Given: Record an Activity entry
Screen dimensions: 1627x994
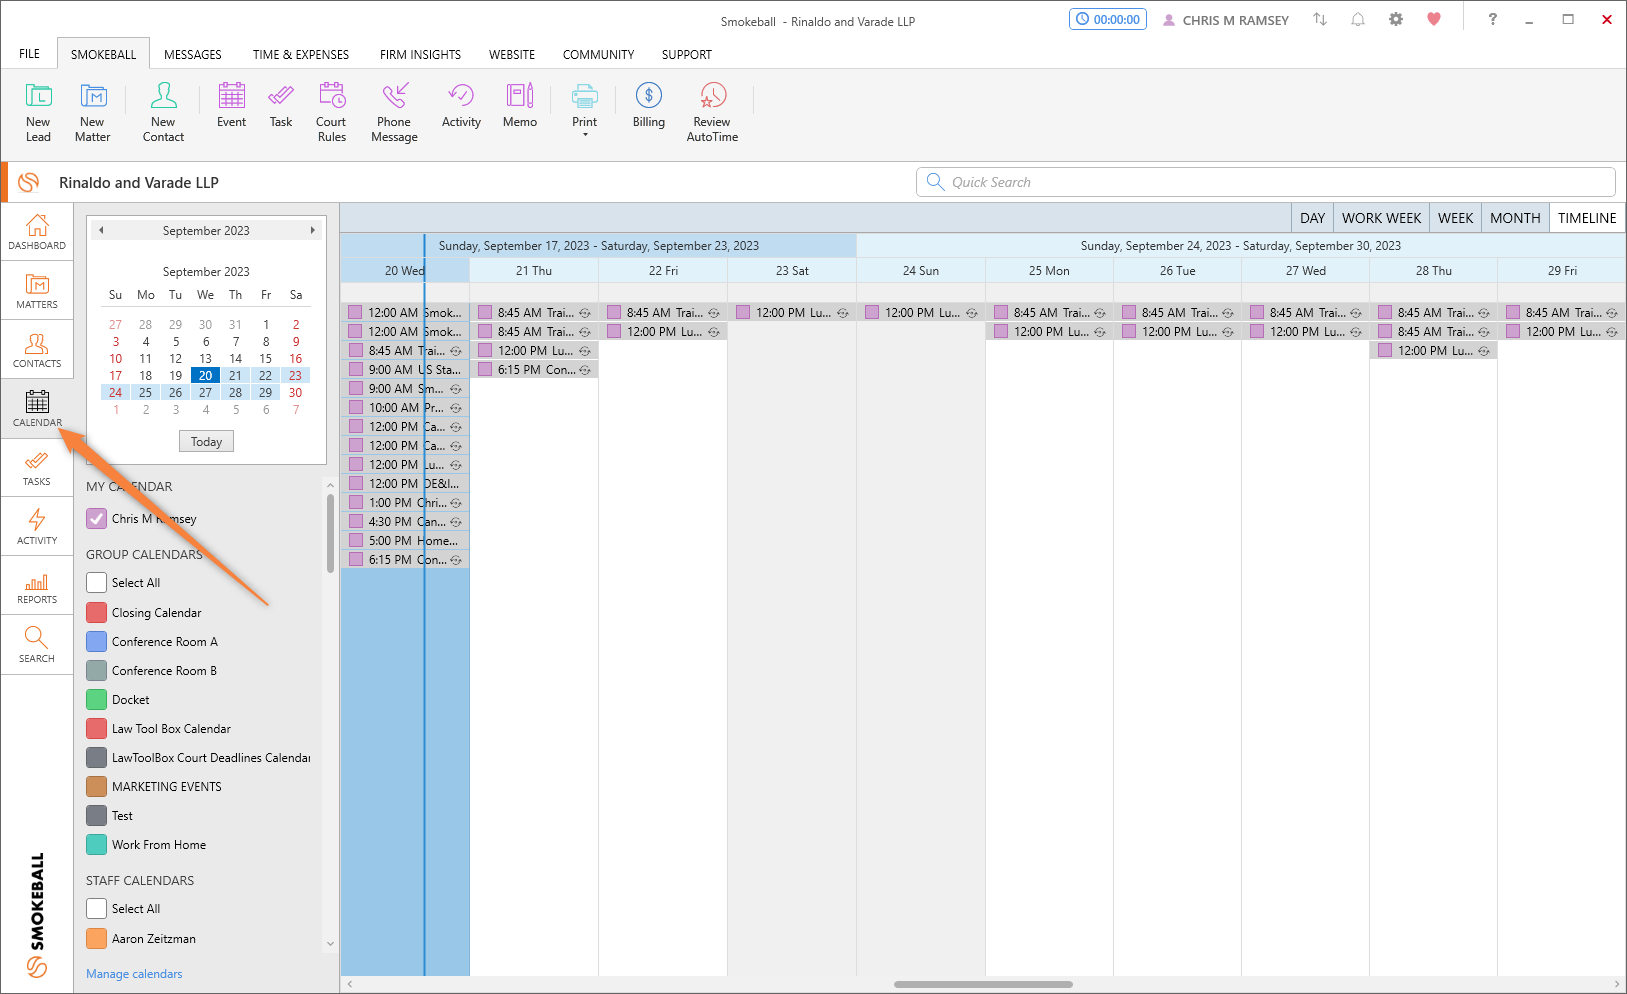Looking at the screenshot, I should point(461,106).
